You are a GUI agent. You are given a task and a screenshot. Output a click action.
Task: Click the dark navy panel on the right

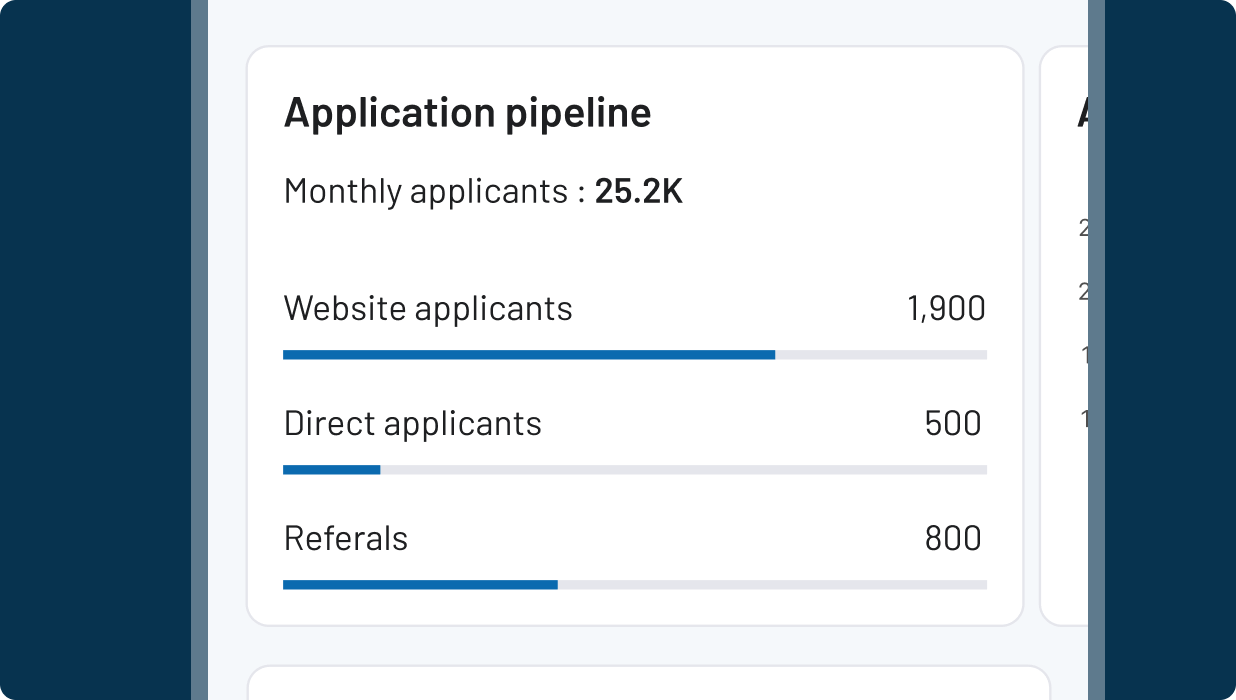[x=1170, y=350]
